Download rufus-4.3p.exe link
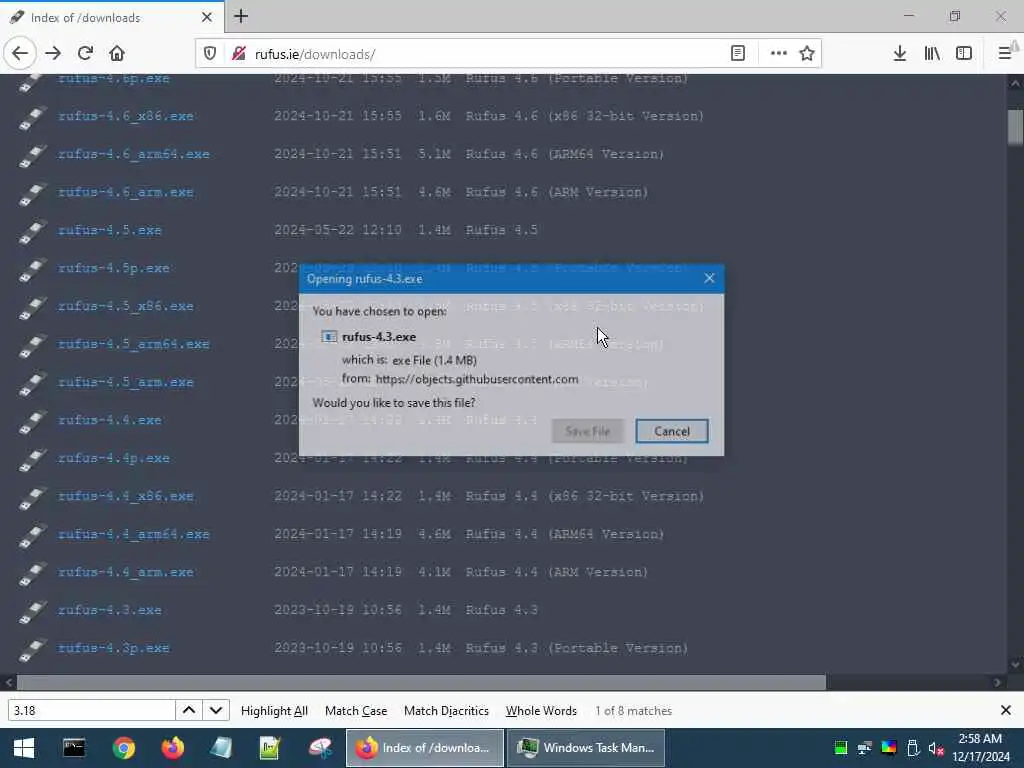Screen dimensions: 1024x768 coord(114,648)
